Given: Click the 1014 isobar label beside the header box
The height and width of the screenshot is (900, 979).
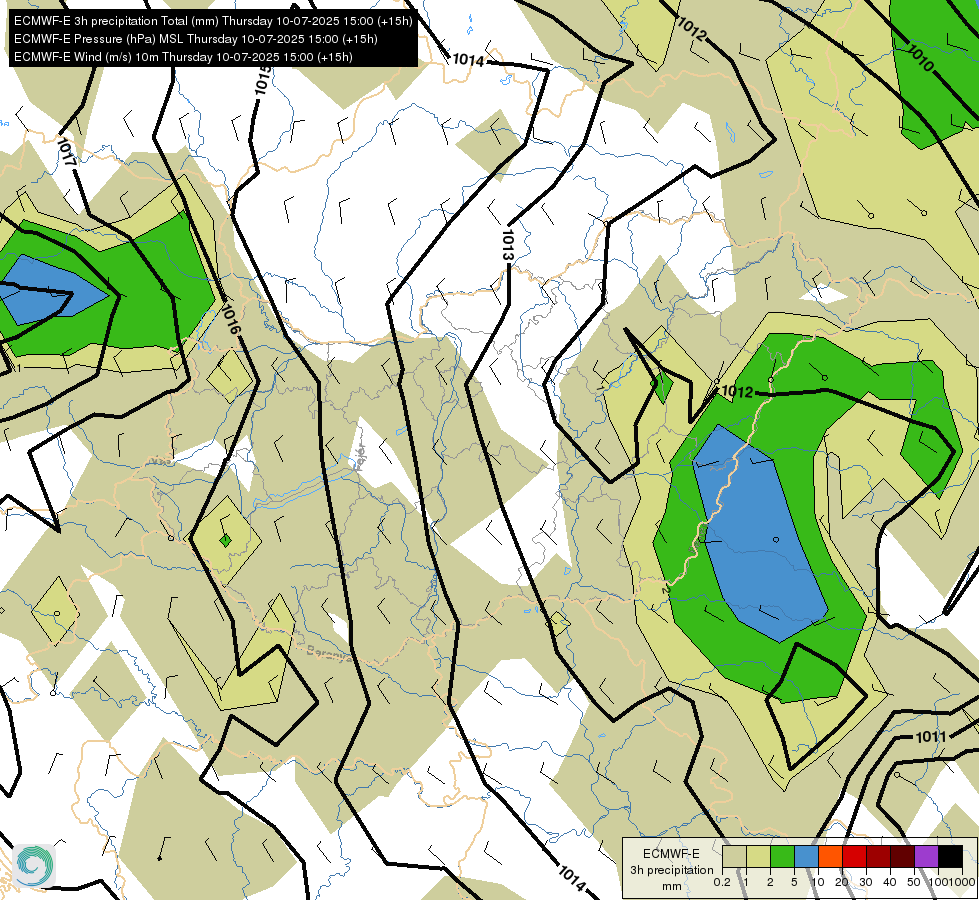Looking at the screenshot, I should click(468, 60).
